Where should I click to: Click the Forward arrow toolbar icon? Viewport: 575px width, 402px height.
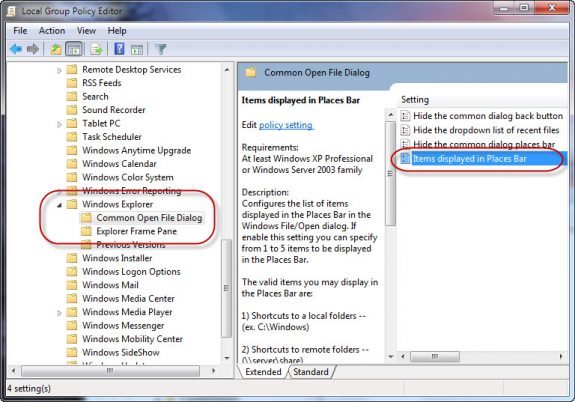point(33,49)
